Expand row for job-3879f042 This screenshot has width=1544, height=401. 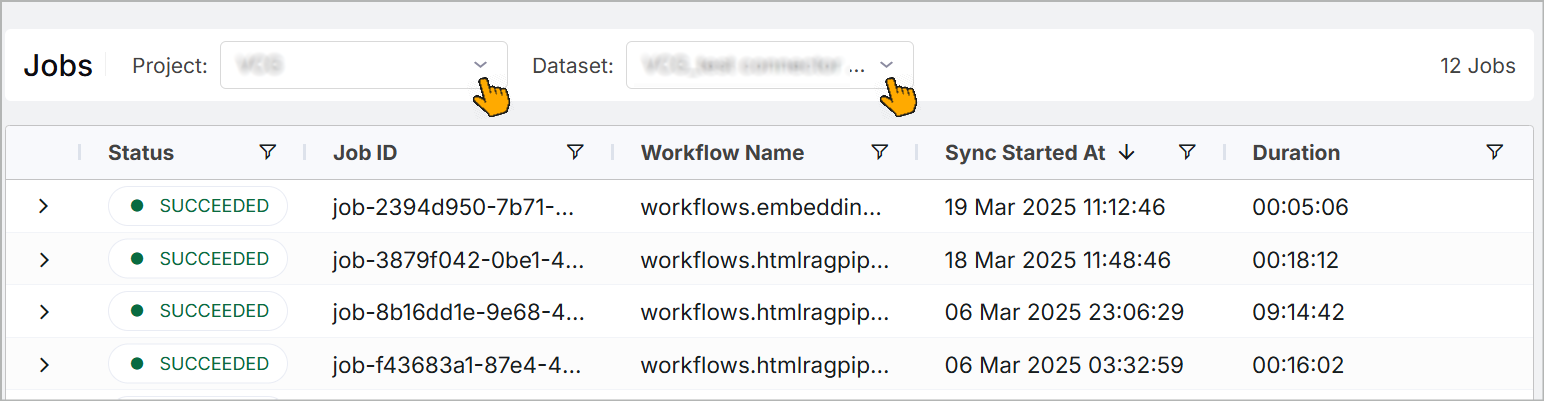43,259
